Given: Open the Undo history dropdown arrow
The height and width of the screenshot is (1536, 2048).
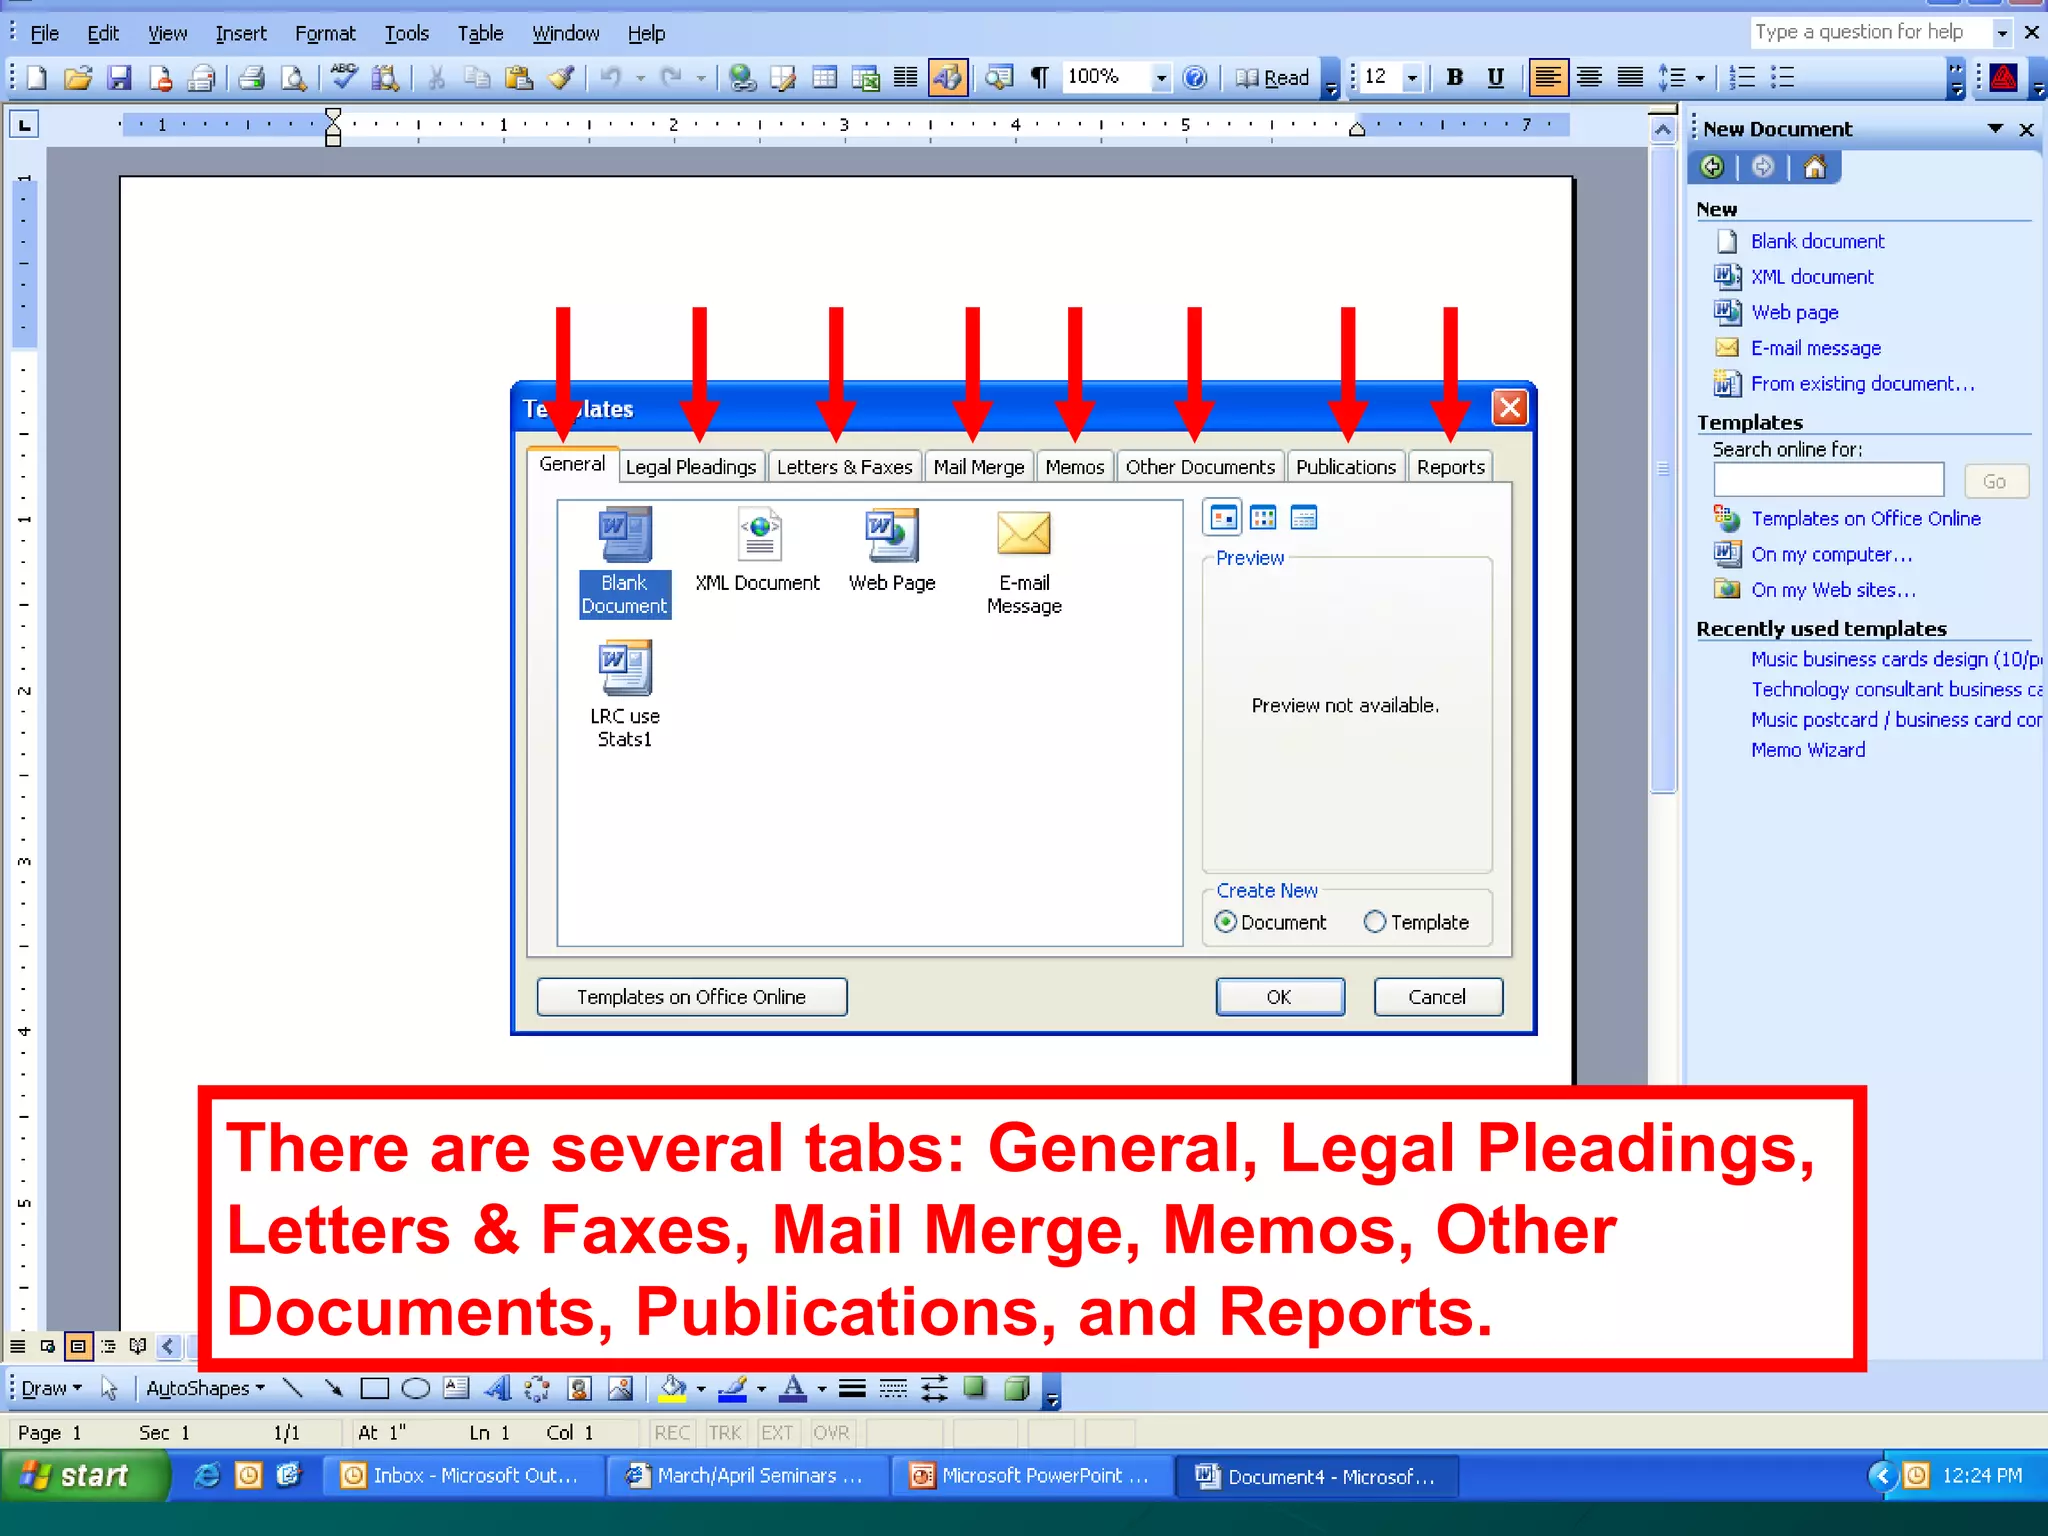Looking at the screenshot, I should (x=640, y=78).
